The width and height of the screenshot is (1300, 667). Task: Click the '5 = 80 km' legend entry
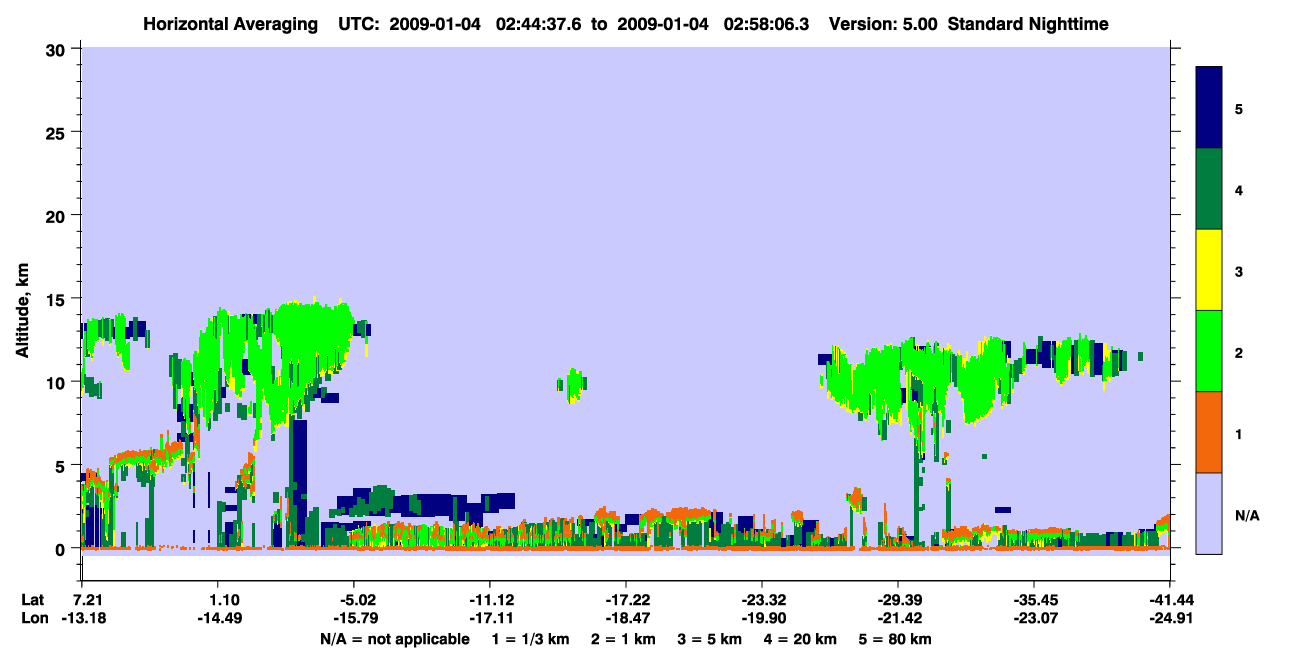(897, 639)
